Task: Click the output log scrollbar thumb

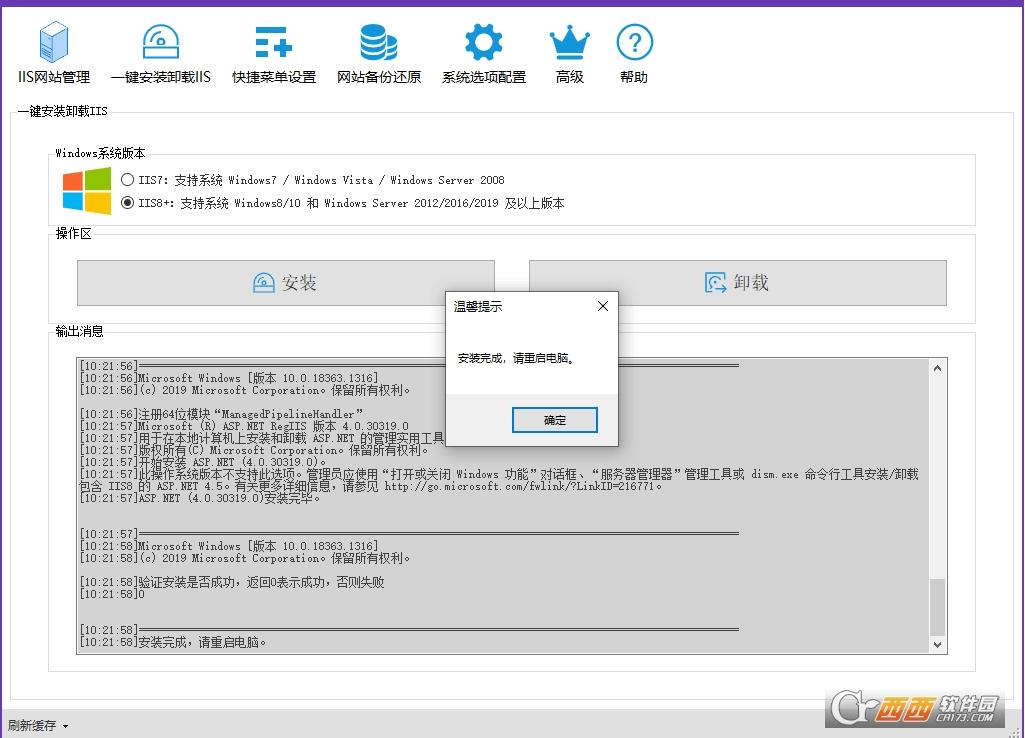Action: tap(937, 607)
